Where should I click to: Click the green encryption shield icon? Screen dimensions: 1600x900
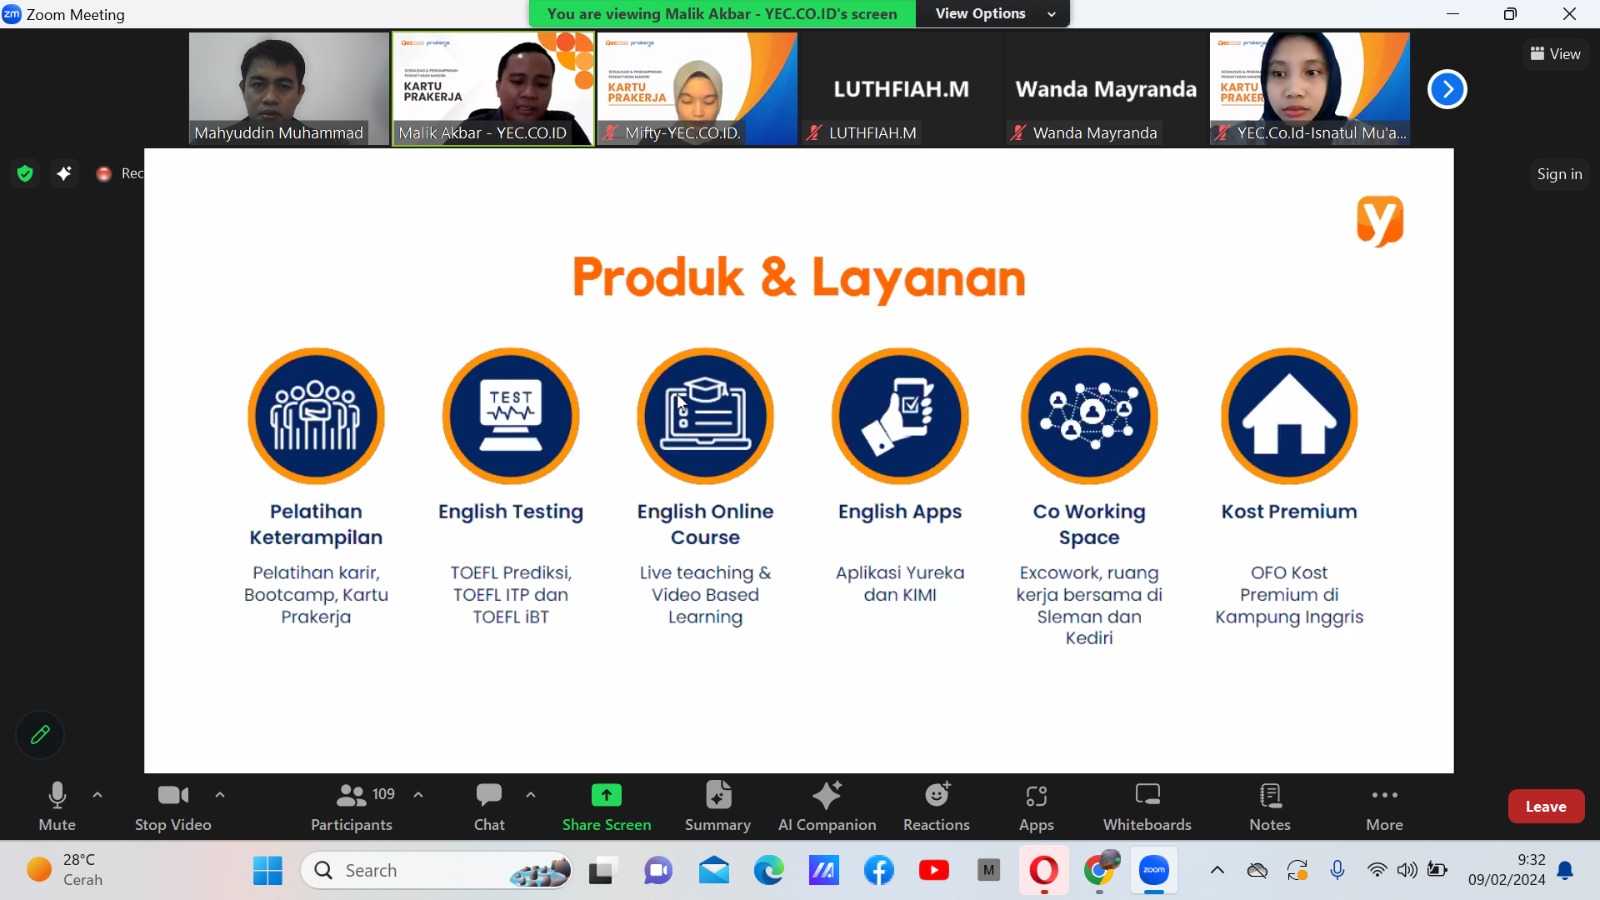[25, 174]
